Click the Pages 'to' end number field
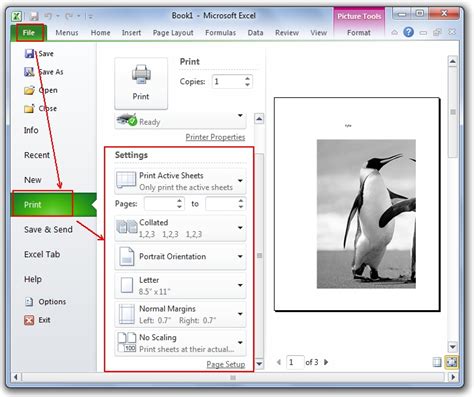The width and height of the screenshot is (474, 397). click(221, 204)
